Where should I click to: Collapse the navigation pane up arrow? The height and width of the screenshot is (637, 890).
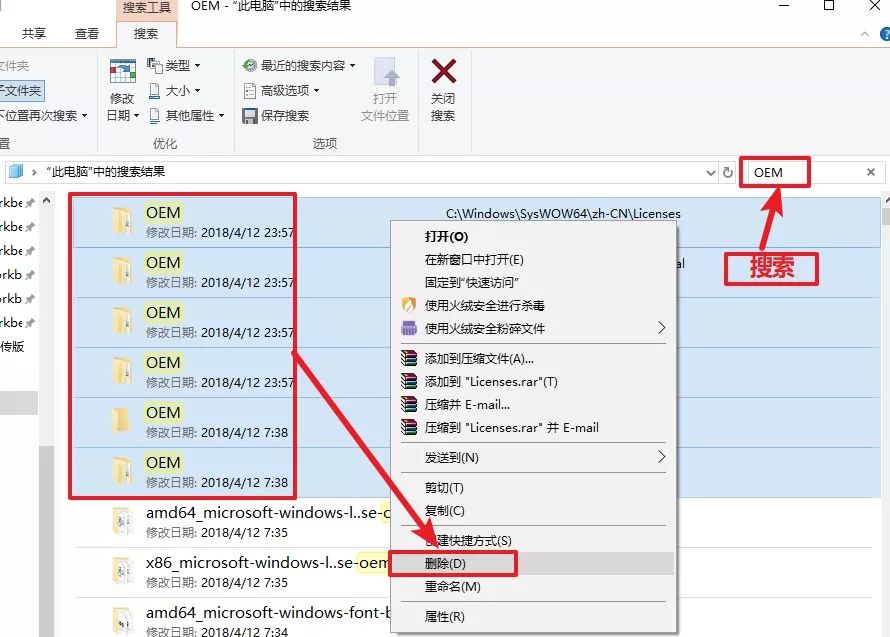47,200
